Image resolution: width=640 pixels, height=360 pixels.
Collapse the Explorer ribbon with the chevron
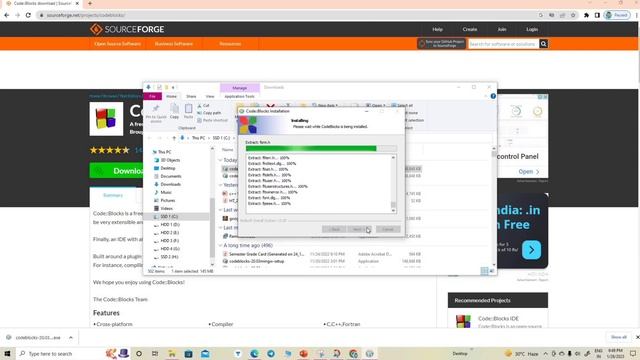point(486,96)
